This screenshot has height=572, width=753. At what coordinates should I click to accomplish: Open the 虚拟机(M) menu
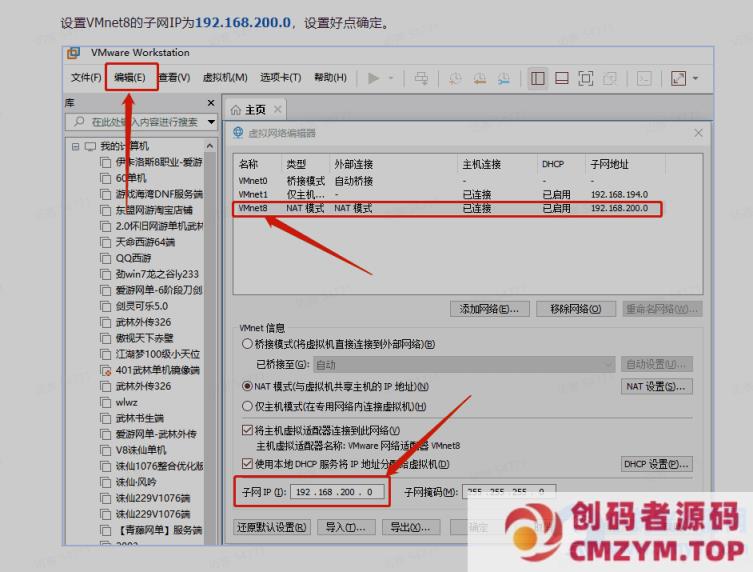pos(225,77)
